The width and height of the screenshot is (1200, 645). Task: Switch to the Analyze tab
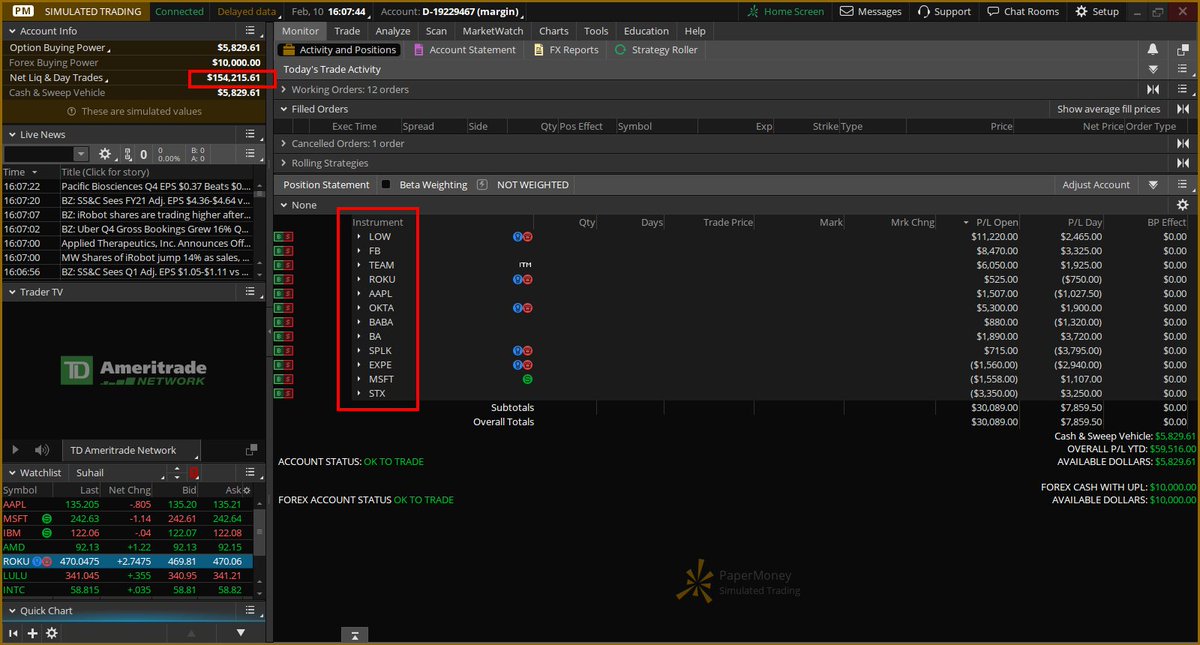click(393, 31)
